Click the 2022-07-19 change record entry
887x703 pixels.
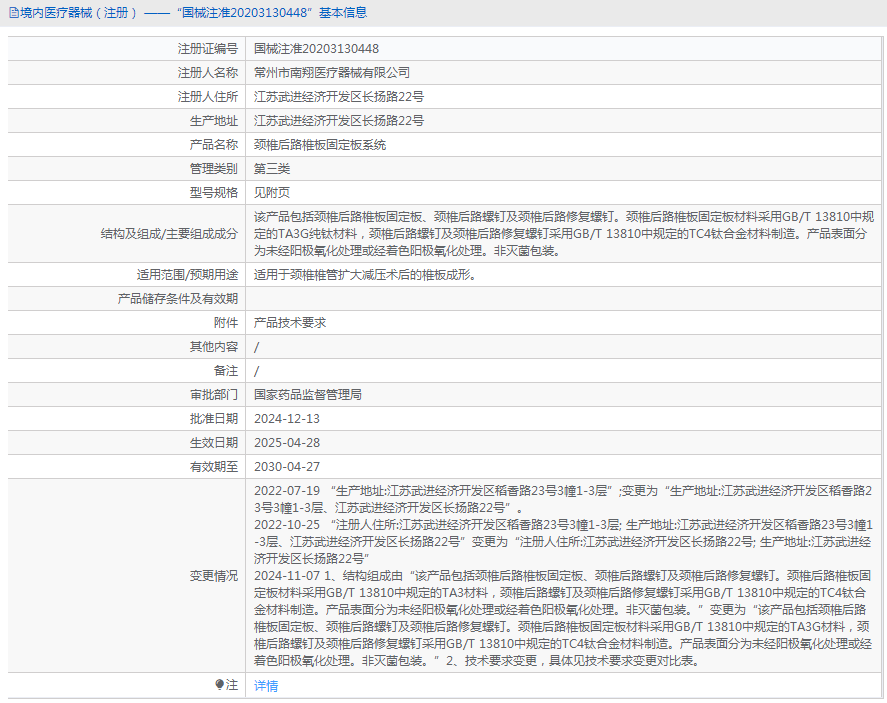[x=563, y=499]
